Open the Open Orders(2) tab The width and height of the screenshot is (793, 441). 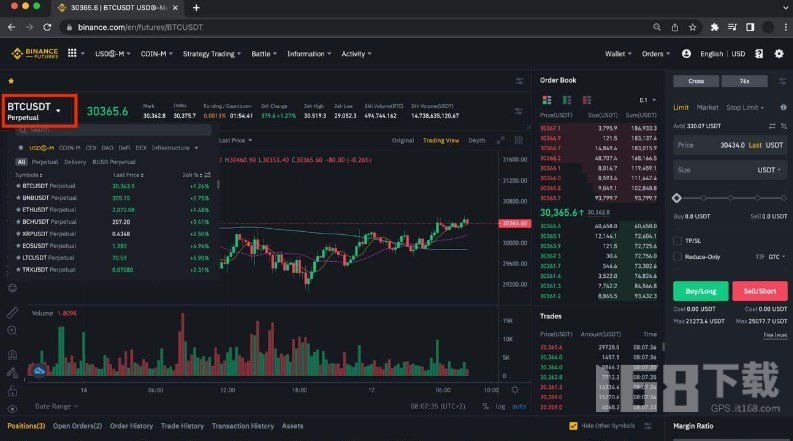[77, 426]
